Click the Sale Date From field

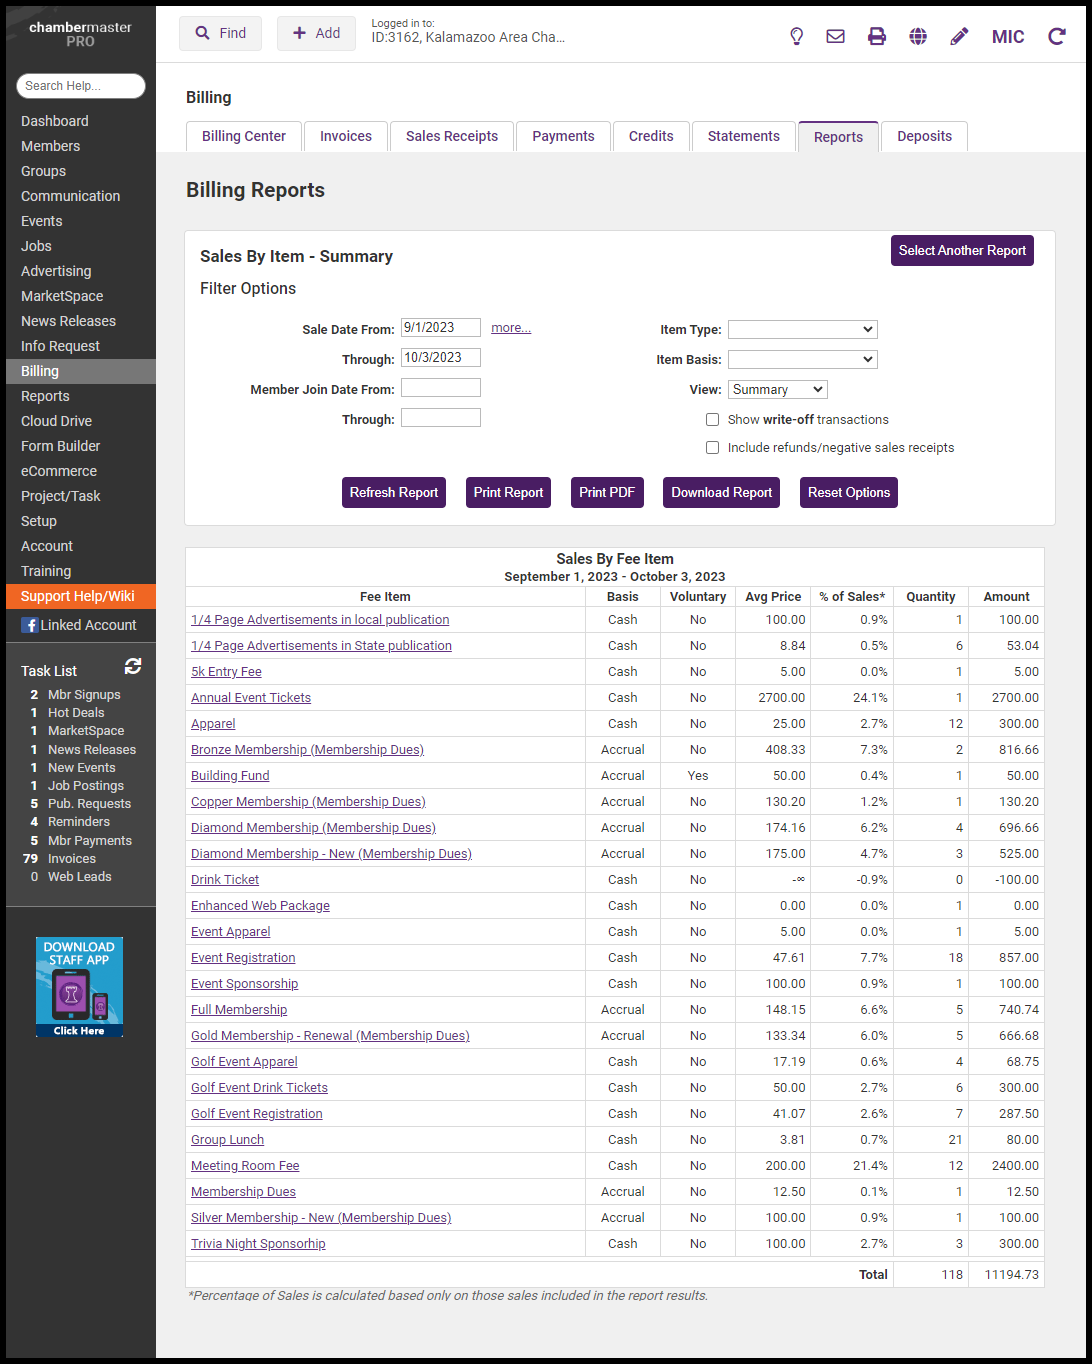(440, 328)
